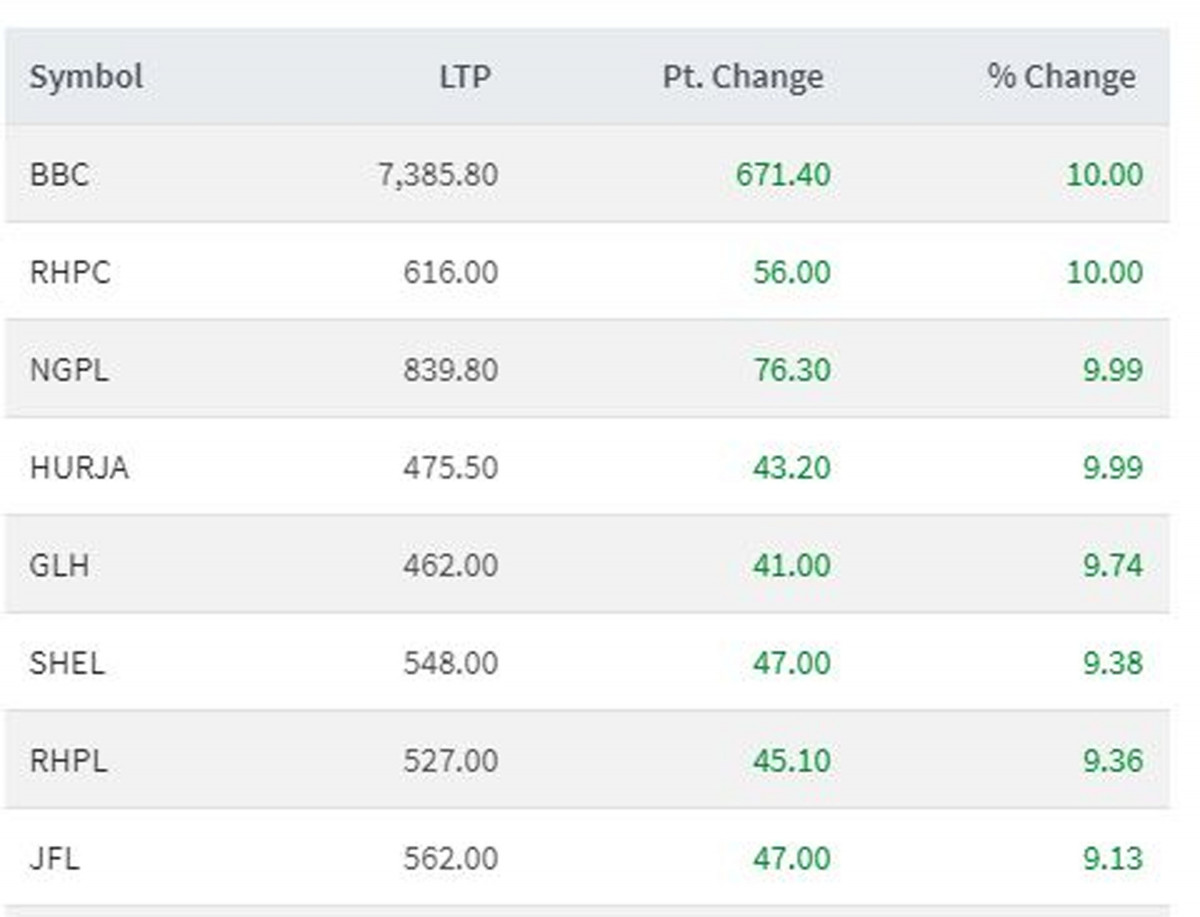
Task: Open the BBC stock symbol
Action: [59, 175]
